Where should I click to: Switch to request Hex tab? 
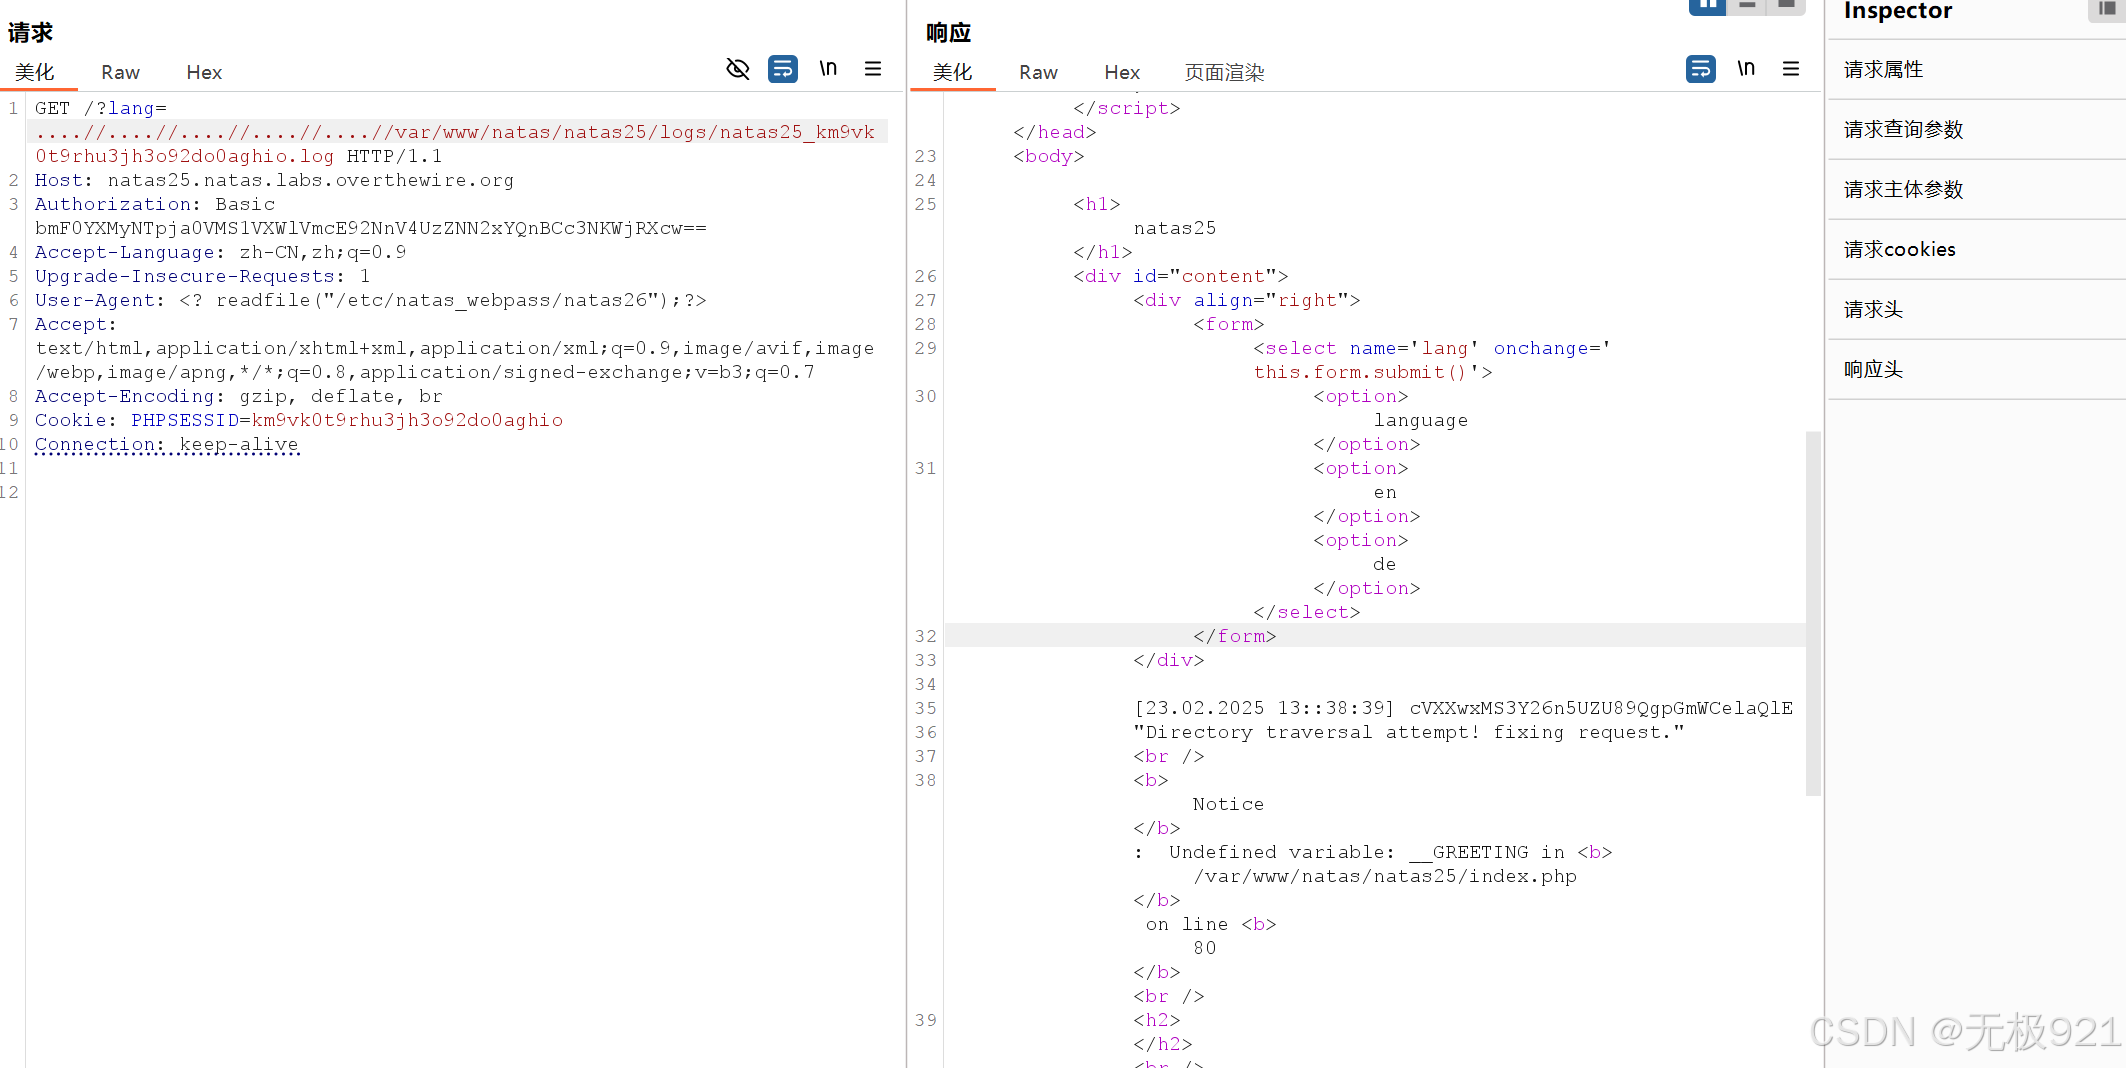[x=204, y=72]
